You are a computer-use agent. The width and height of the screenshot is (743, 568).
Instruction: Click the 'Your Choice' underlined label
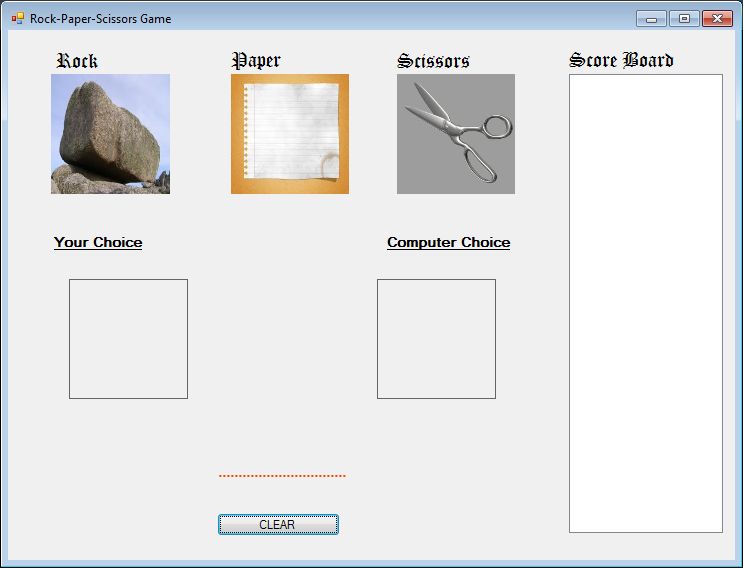coord(98,242)
